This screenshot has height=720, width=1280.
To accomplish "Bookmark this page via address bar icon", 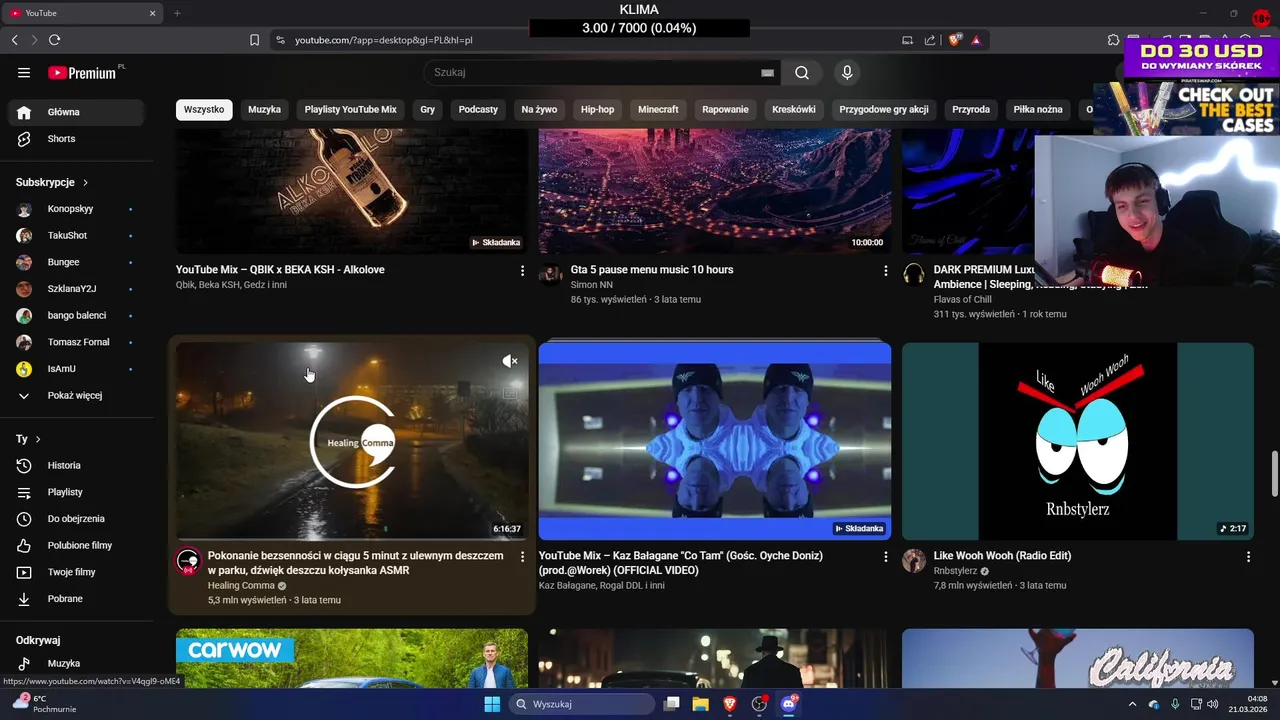I will click(254, 40).
